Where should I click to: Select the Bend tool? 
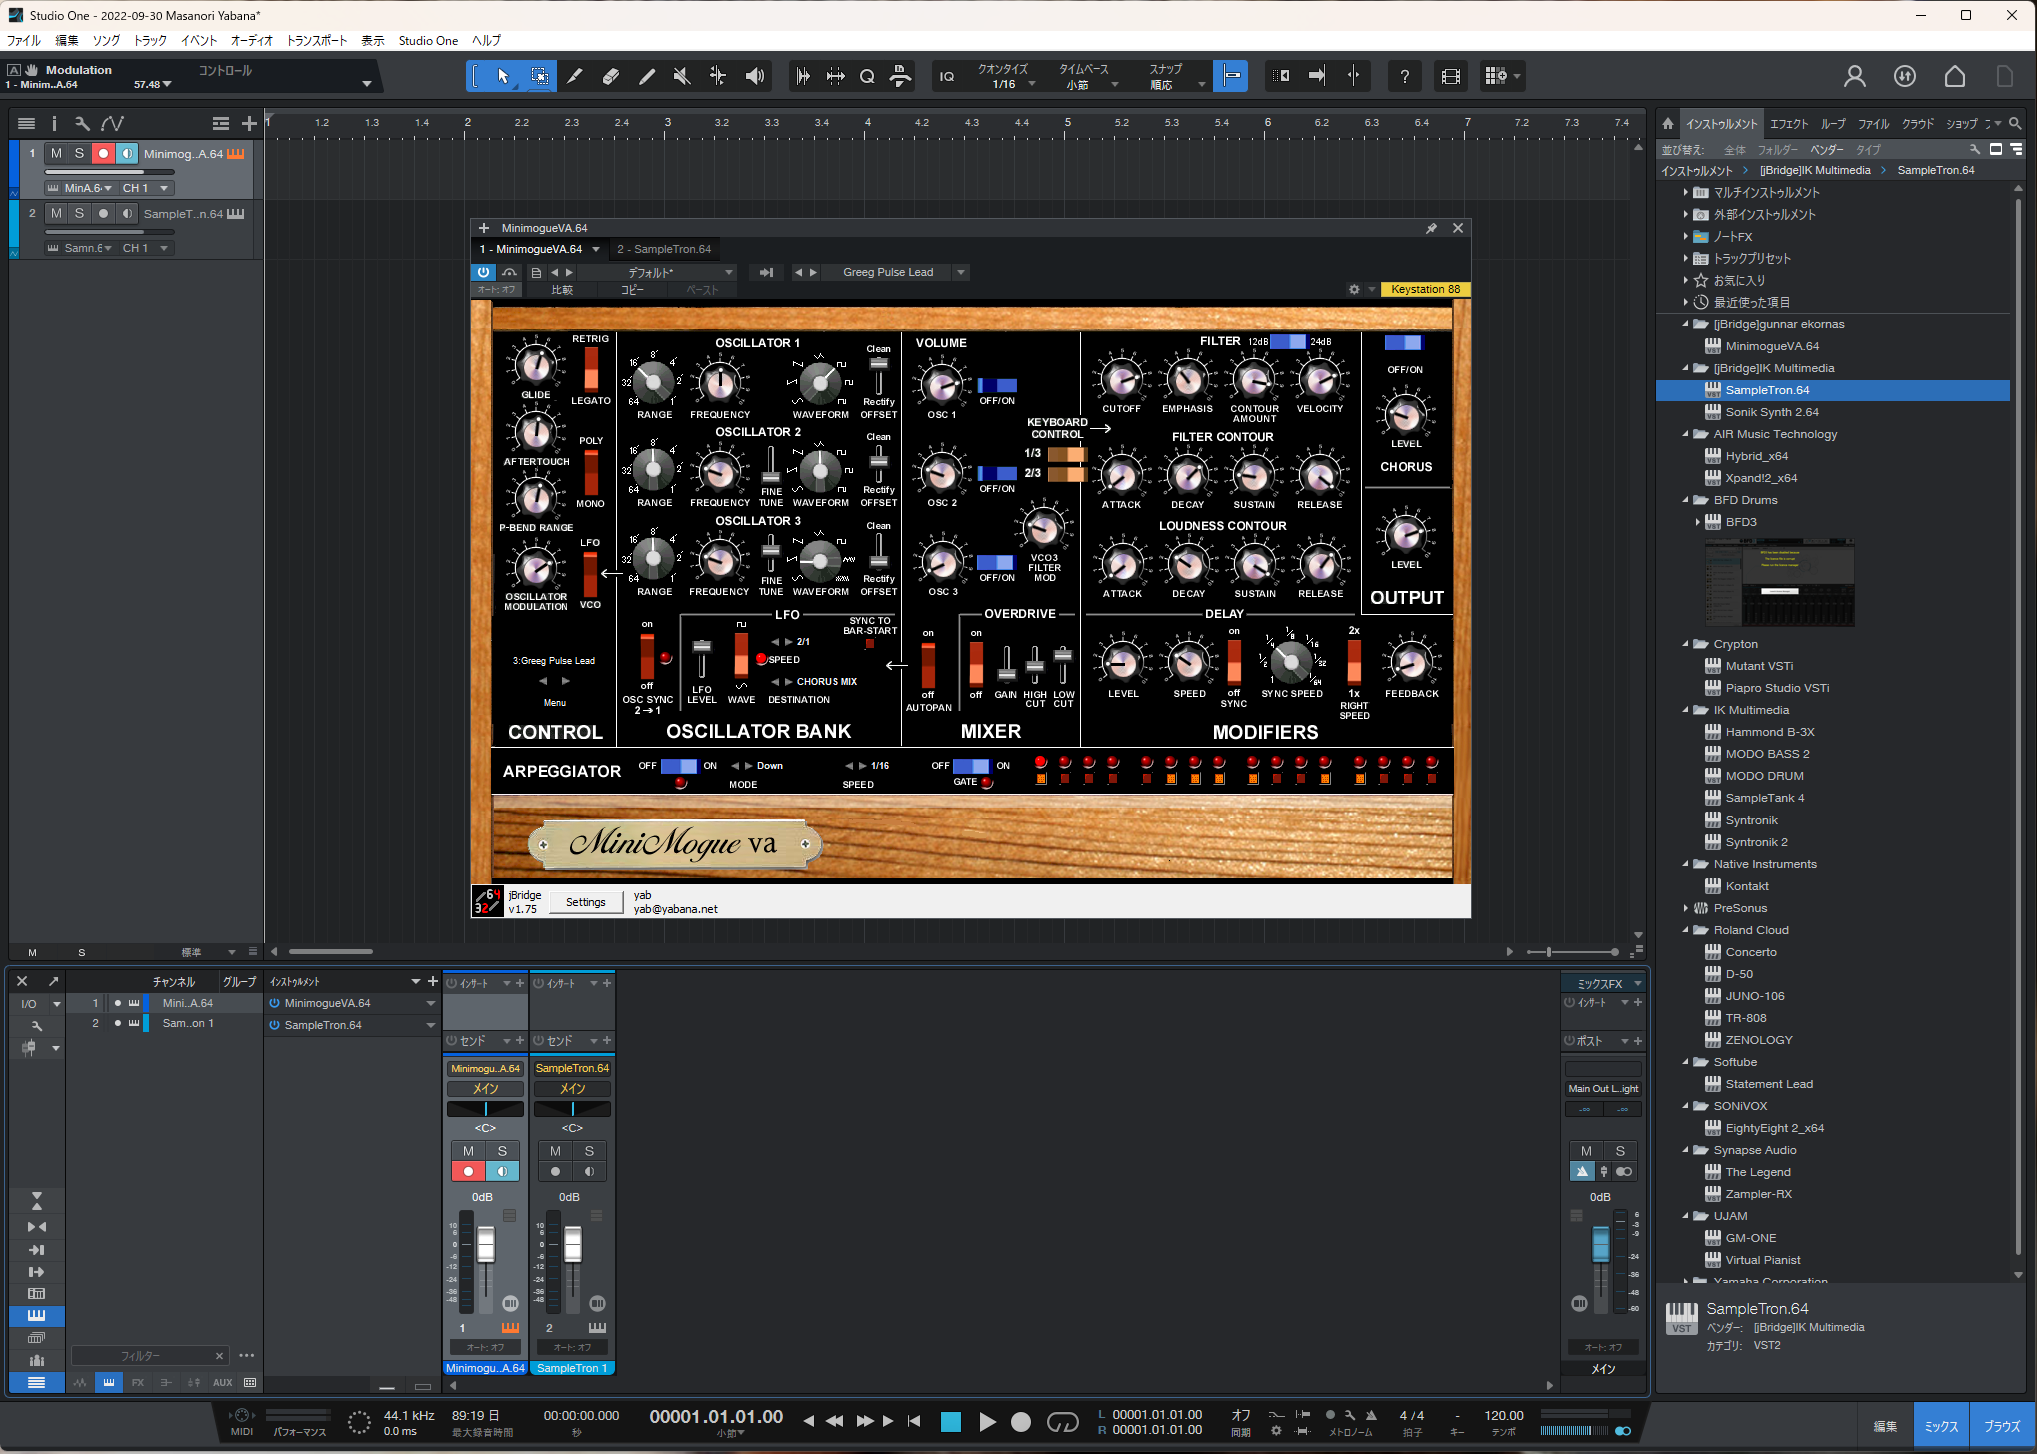(x=718, y=76)
